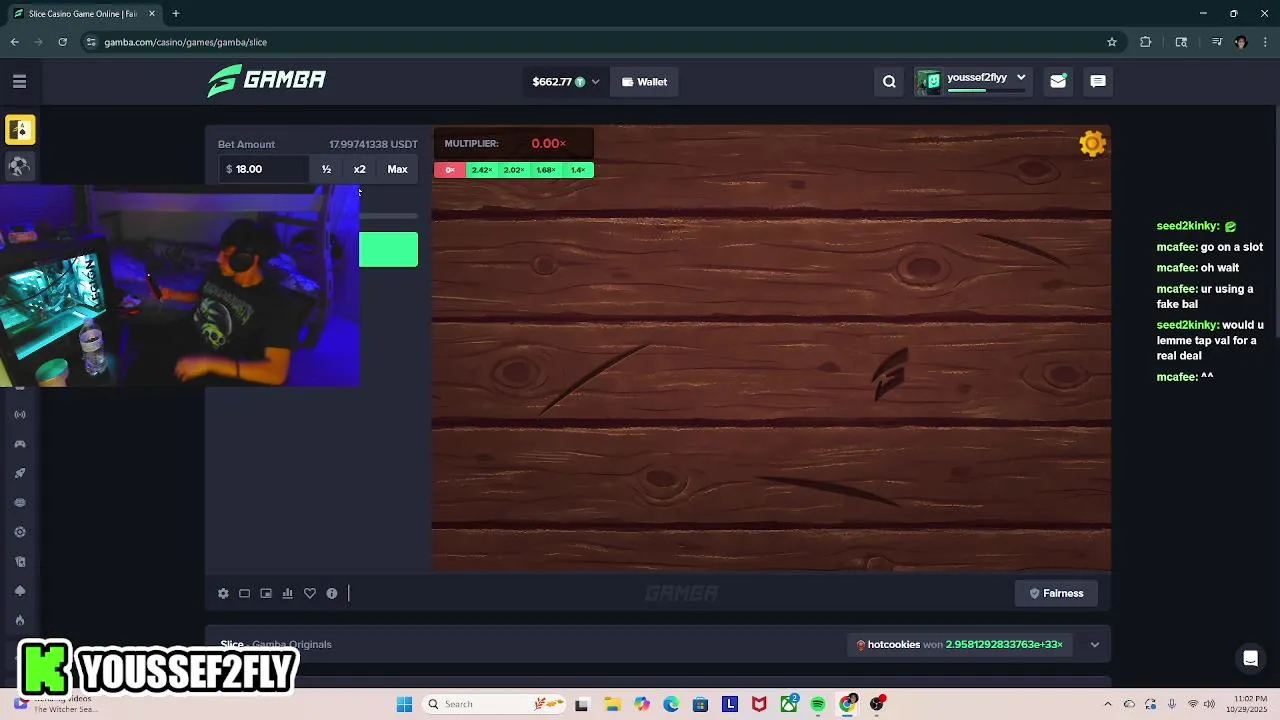Image resolution: width=1280 pixels, height=720 pixels.
Task: Expand the hotcookies recent wins chevron
Action: click(x=1095, y=645)
